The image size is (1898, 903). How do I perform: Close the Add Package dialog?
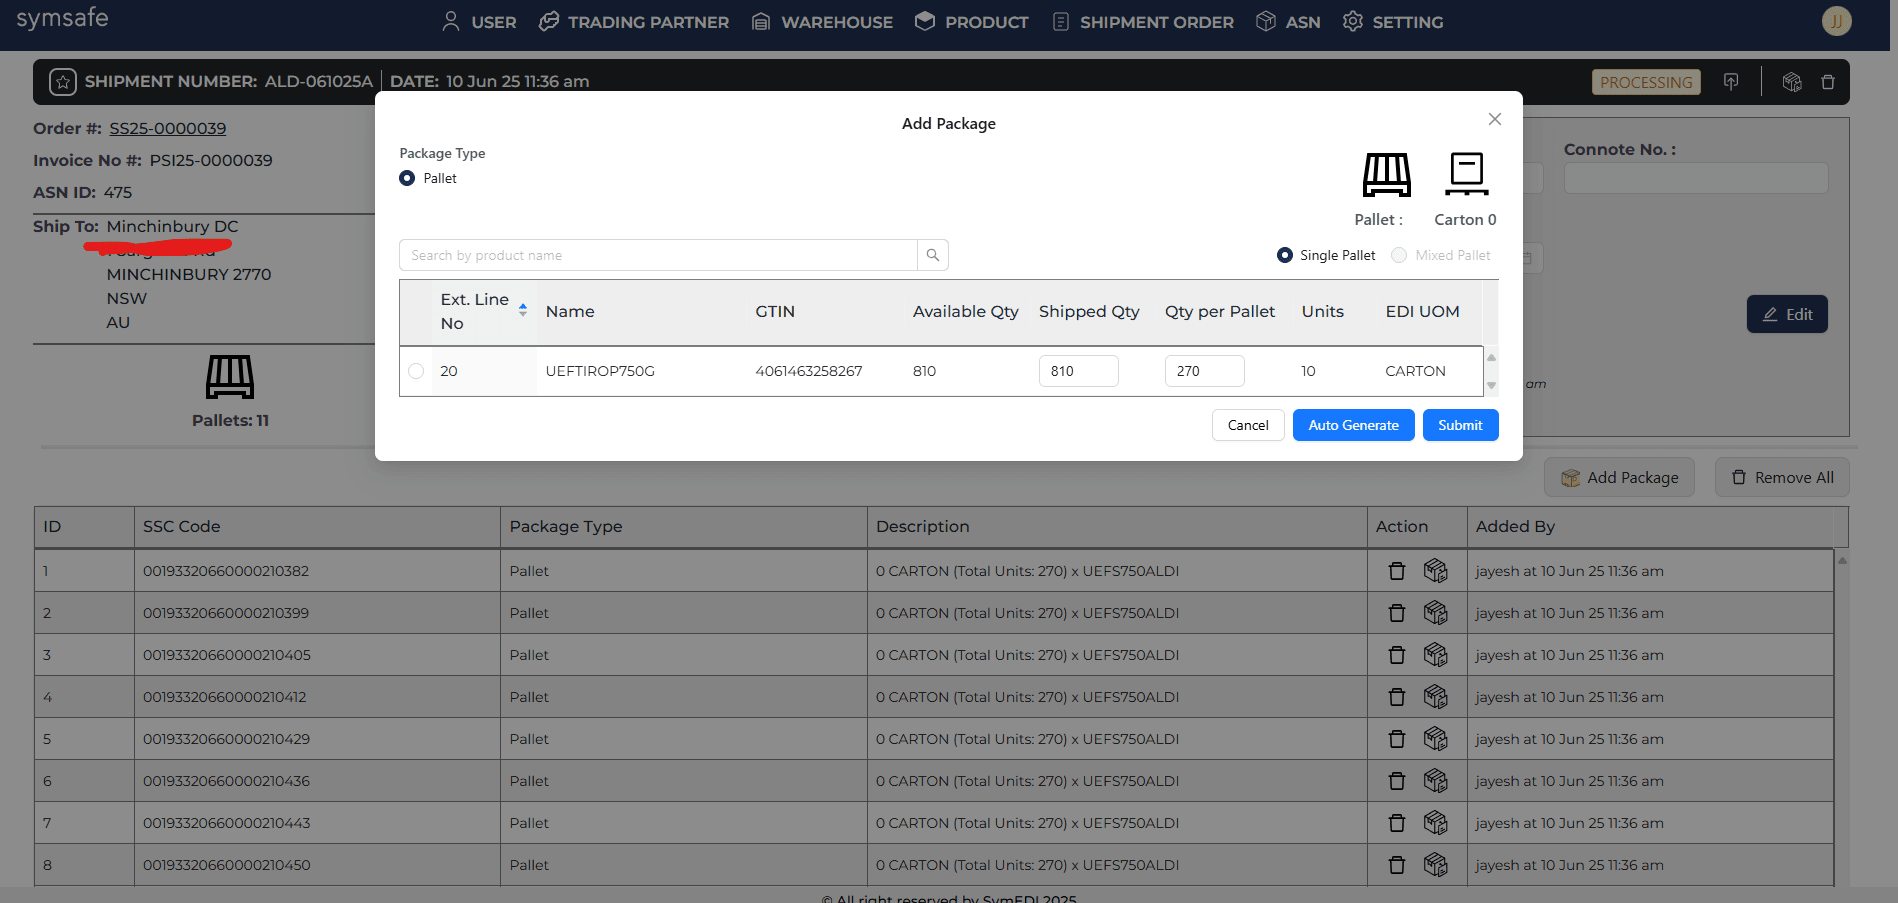tap(1494, 119)
